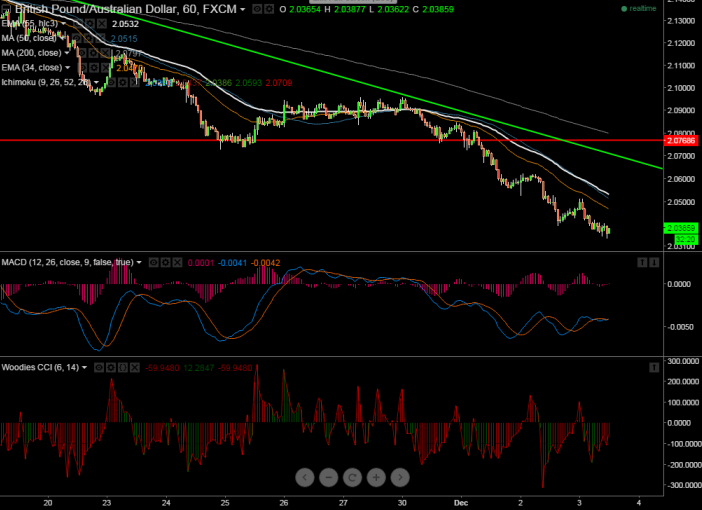702x510 pixels.
Task: Remove the EMA (34, close) indicator
Action: tap(106, 68)
